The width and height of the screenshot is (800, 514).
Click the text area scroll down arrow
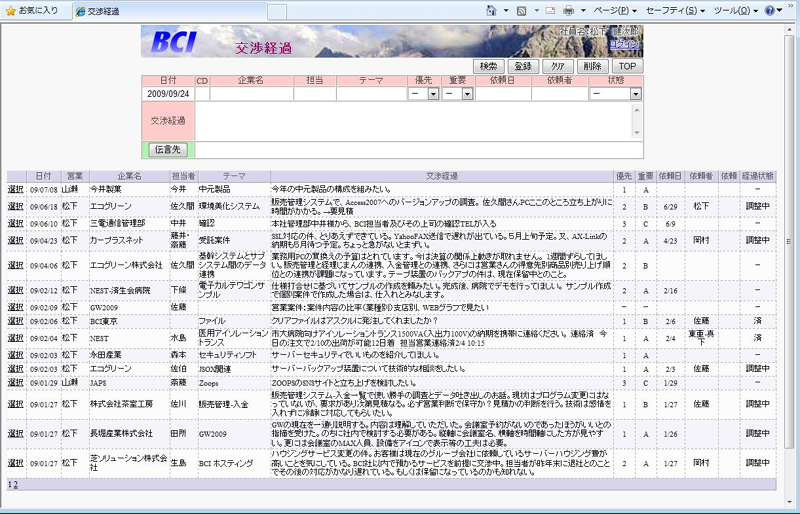click(x=637, y=133)
